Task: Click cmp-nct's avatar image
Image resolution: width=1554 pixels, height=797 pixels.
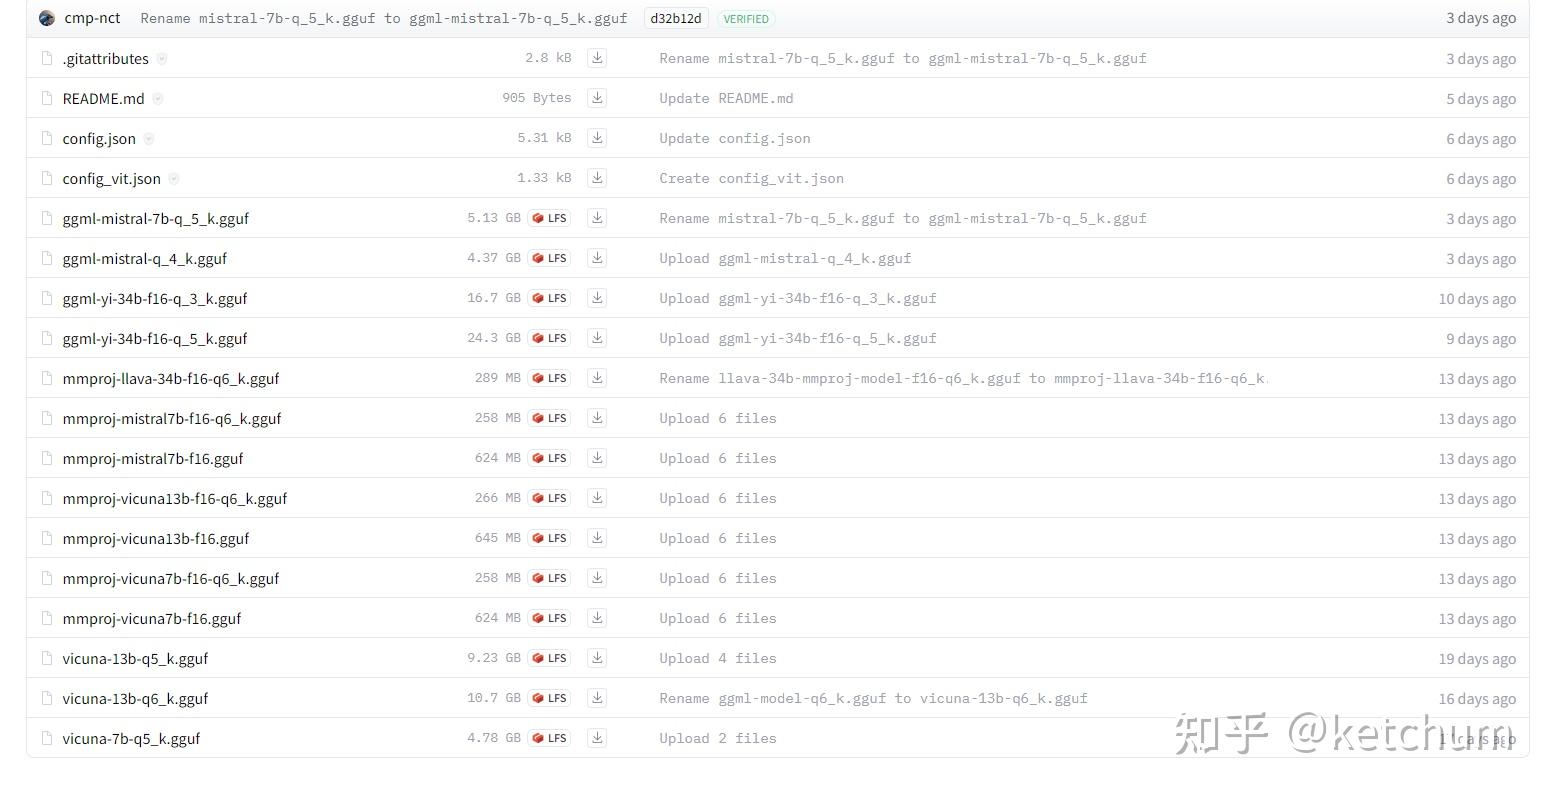Action: [46, 17]
